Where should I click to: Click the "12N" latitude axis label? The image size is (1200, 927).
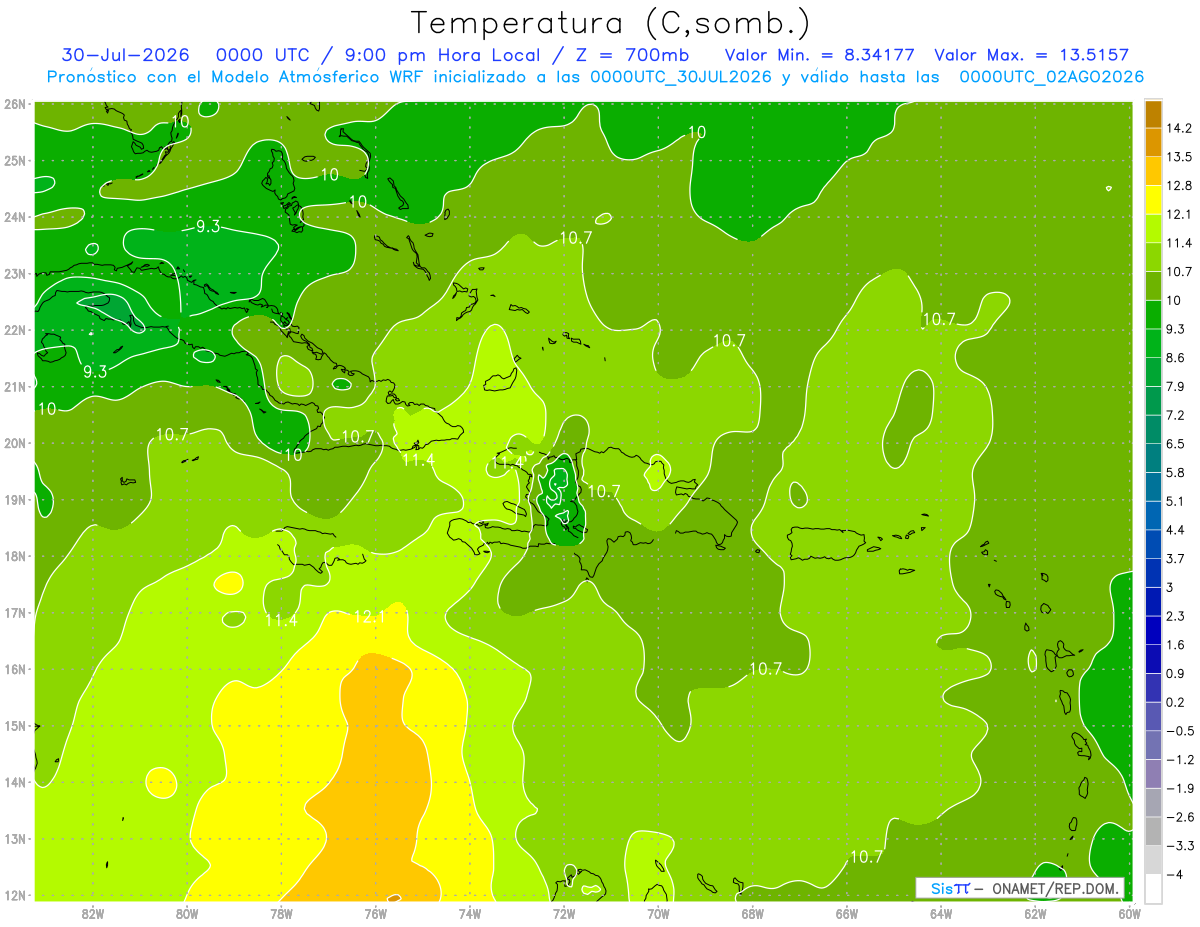tap(15, 895)
